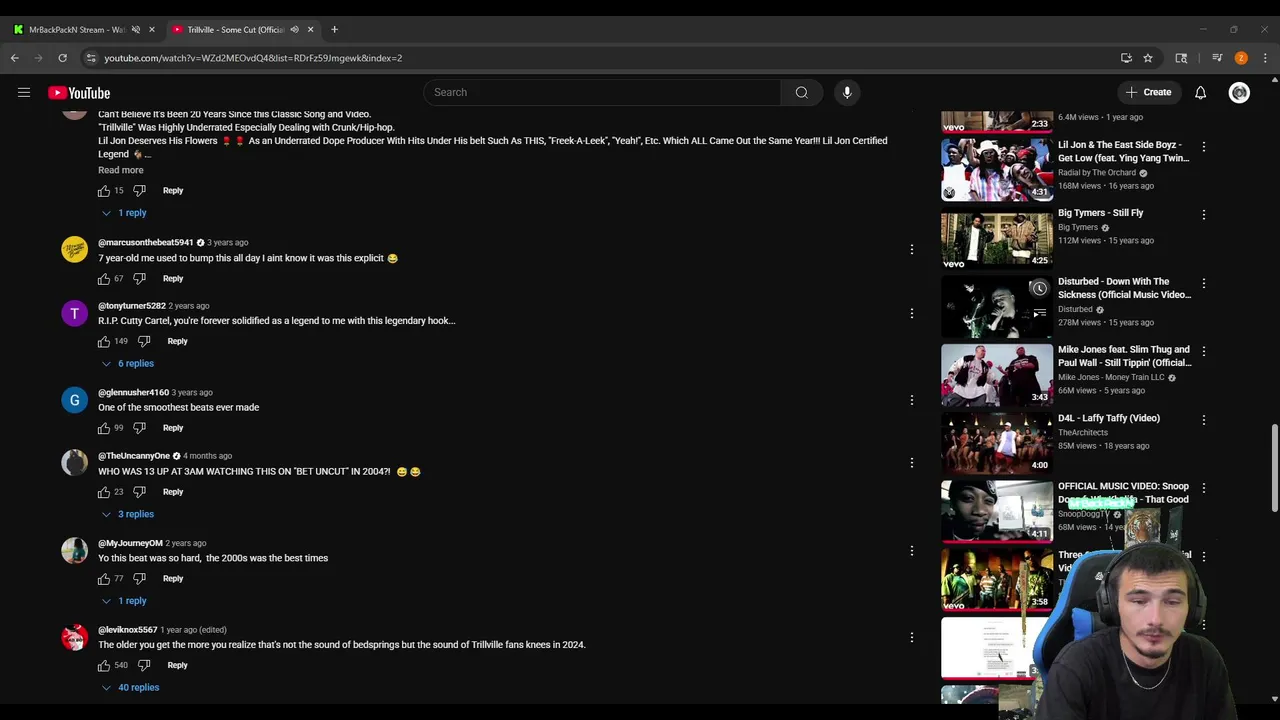Reply to the @tonyturner5282 comment

pyautogui.click(x=177, y=342)
